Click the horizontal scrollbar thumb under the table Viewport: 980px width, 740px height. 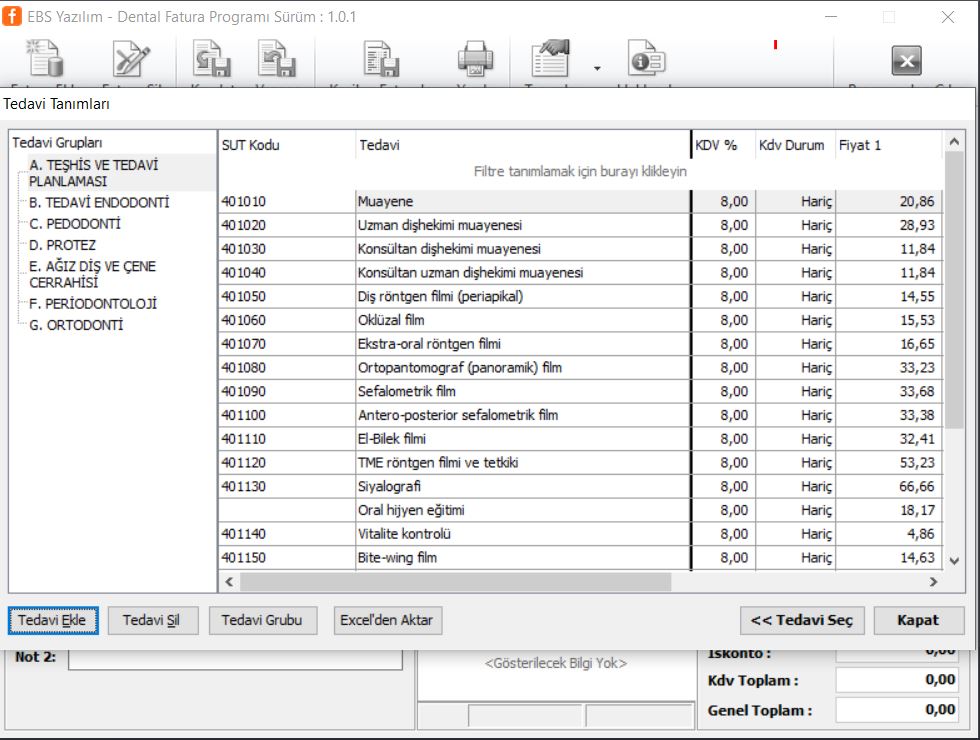(x=456, y=582)
